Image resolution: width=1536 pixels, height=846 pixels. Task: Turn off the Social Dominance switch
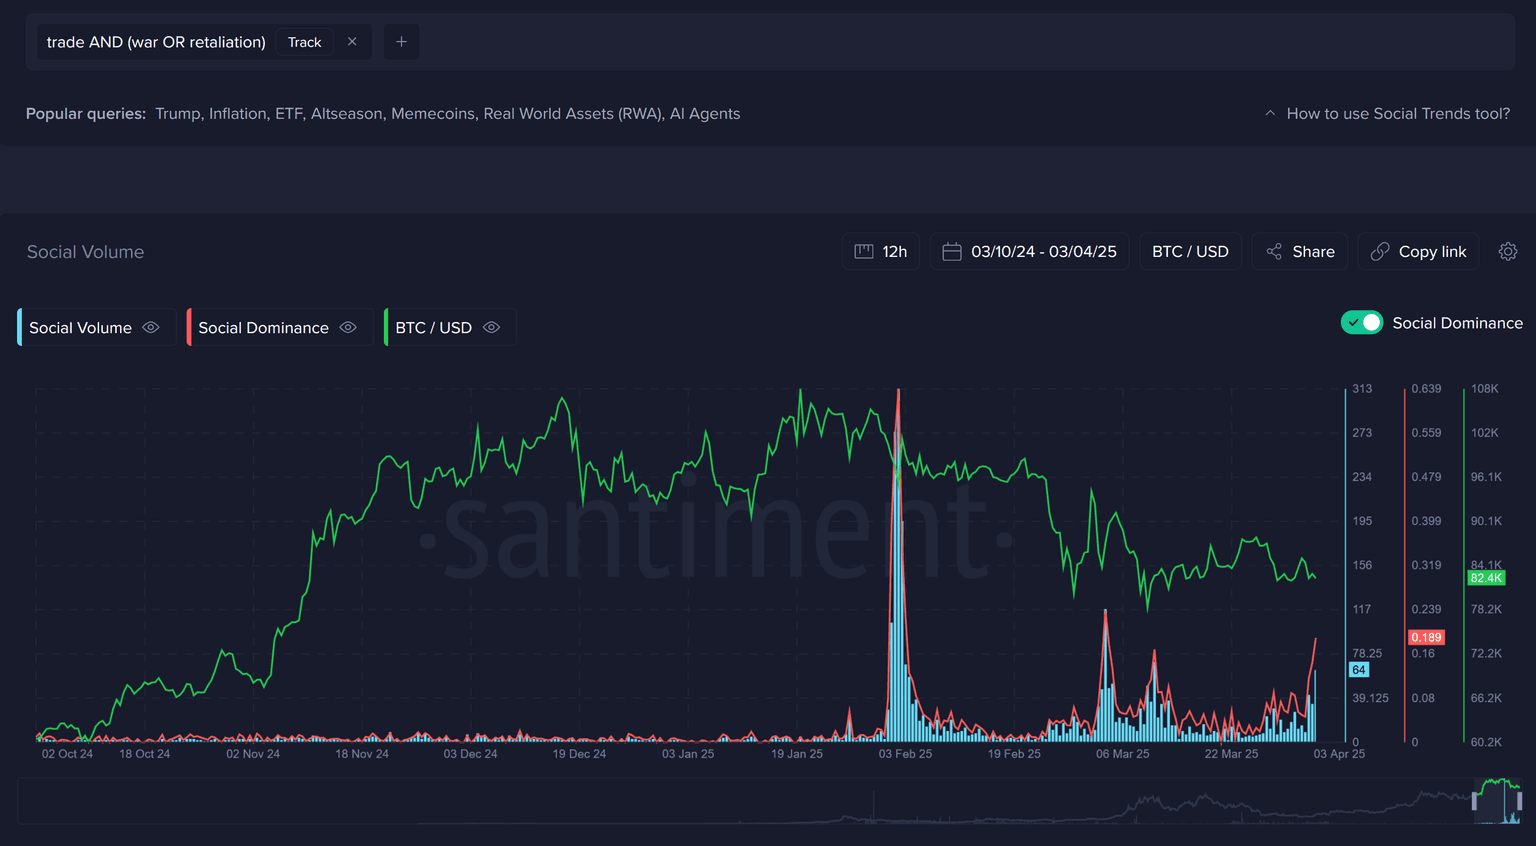pyautogui.click(x=1361, y=323)
